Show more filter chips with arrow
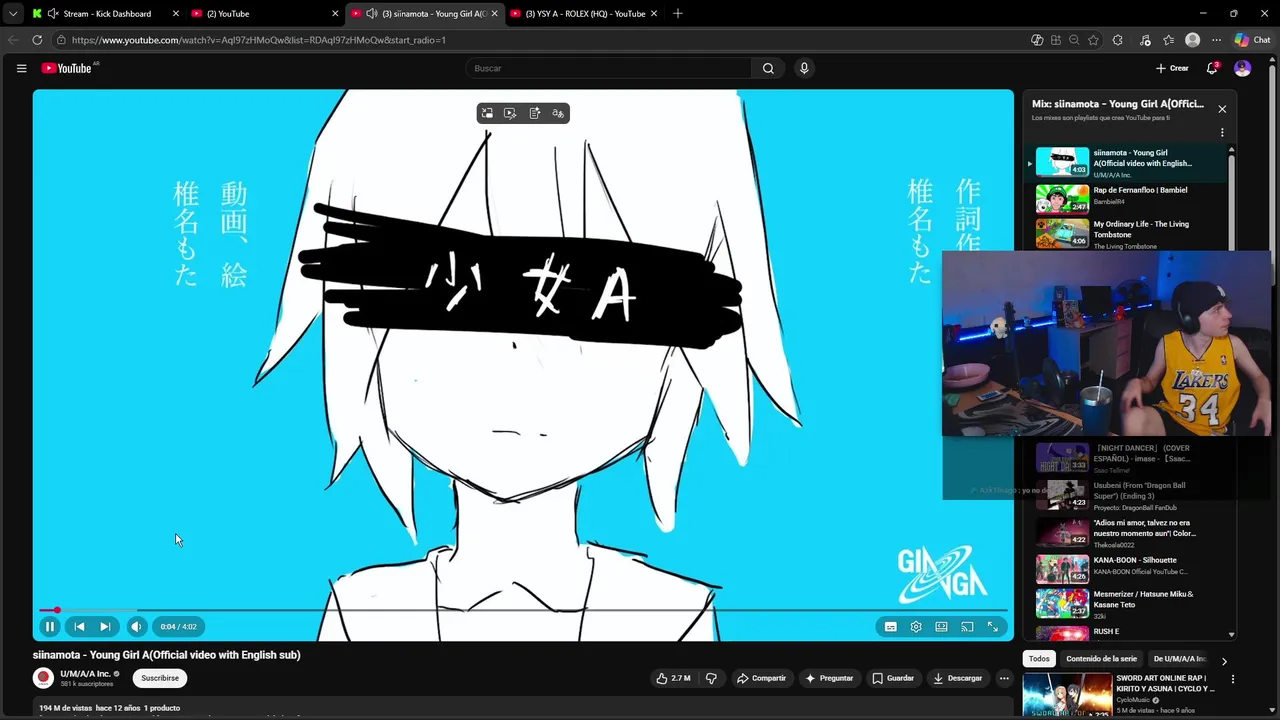The height and width of the screenshot is (720, 1280). coord(1224,661)
